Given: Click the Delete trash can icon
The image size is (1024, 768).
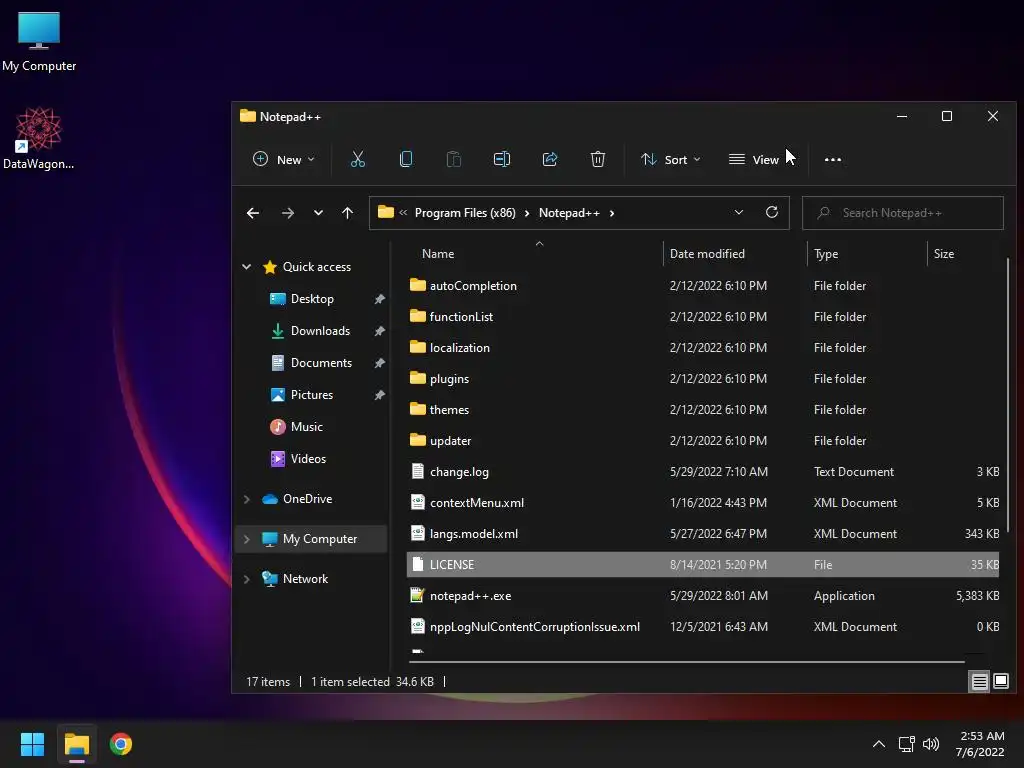Looking at the screenshot, I should [x=598, y=159].
